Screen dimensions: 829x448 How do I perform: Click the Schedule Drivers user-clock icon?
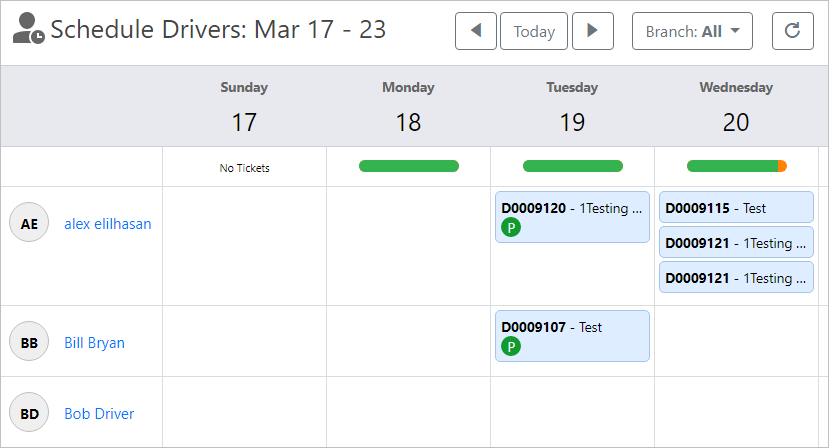click(x=28, y=29)
